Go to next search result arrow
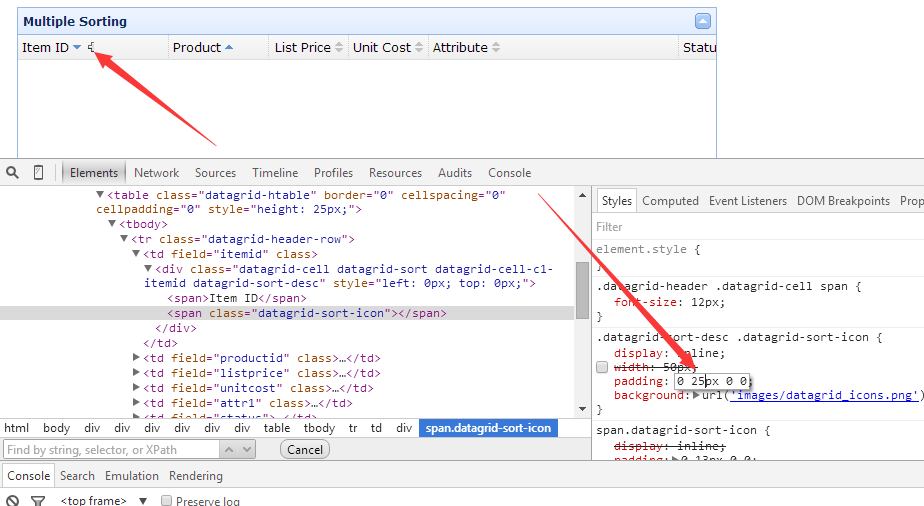This screenshot has width=924, height=506. (247, 449)
